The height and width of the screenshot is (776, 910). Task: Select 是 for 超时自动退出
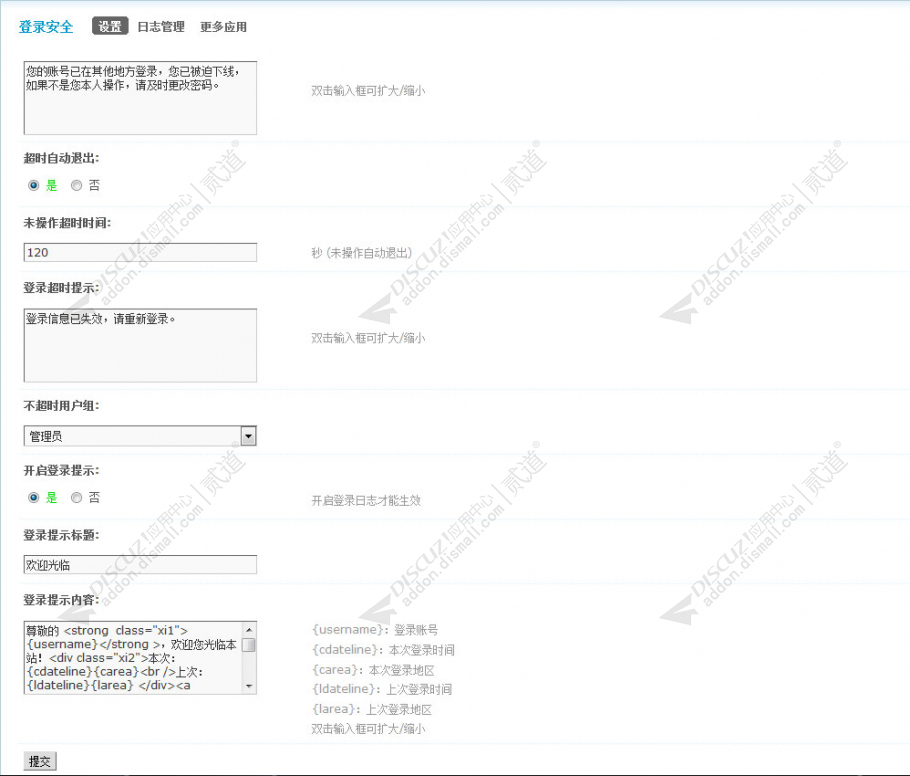coord(34,185)
